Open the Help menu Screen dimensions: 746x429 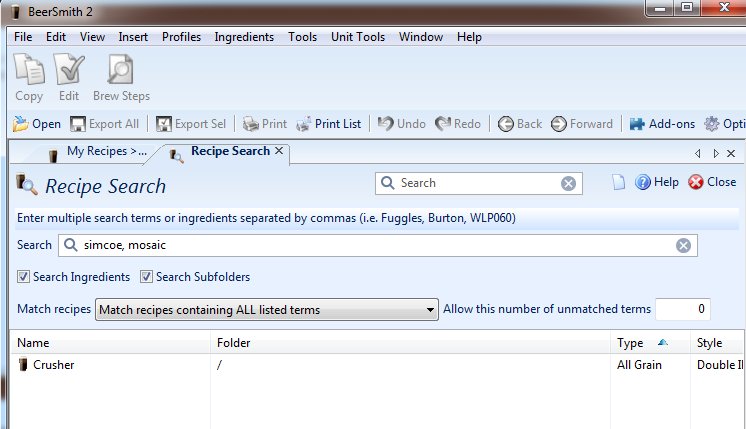(469, 37)
